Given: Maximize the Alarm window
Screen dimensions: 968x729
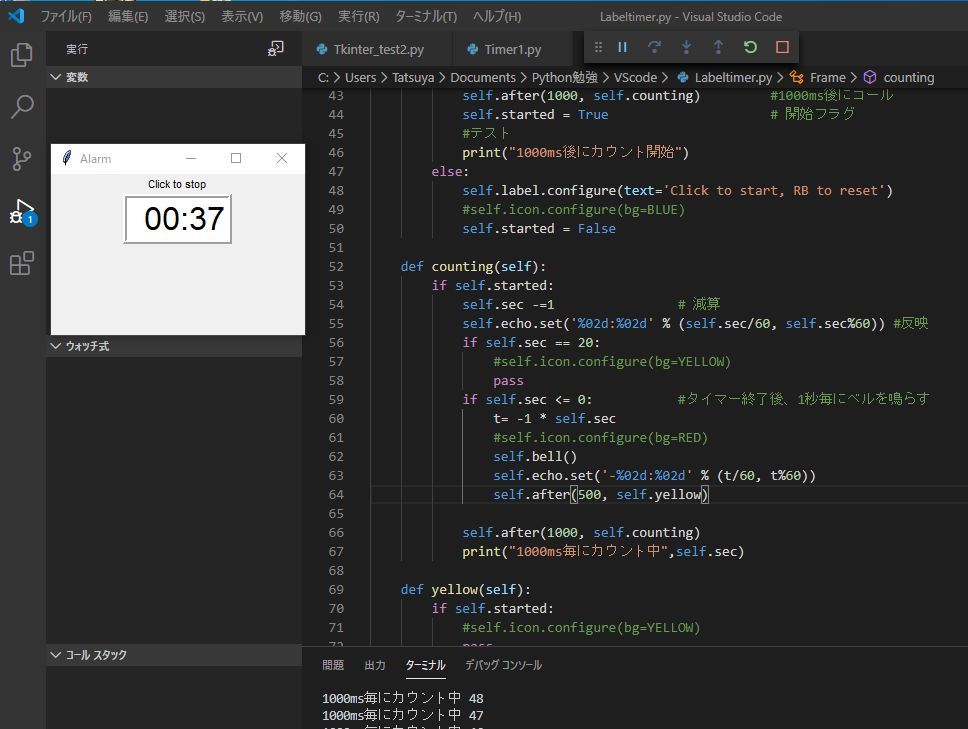Looking at the screenshot, I should pos(236,159).
